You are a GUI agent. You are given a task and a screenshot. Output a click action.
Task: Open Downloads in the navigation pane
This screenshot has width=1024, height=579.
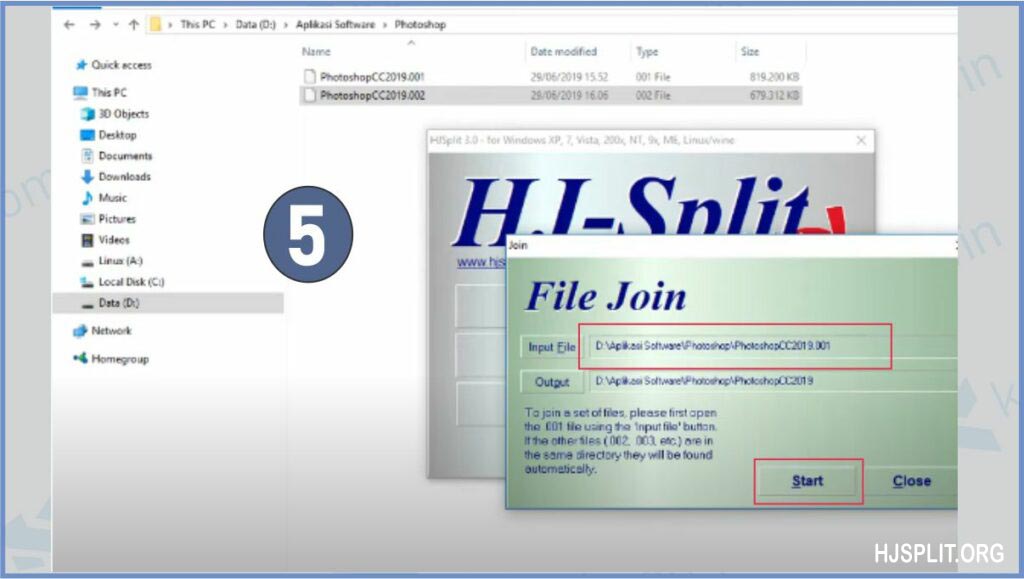(x=125, y=177)
